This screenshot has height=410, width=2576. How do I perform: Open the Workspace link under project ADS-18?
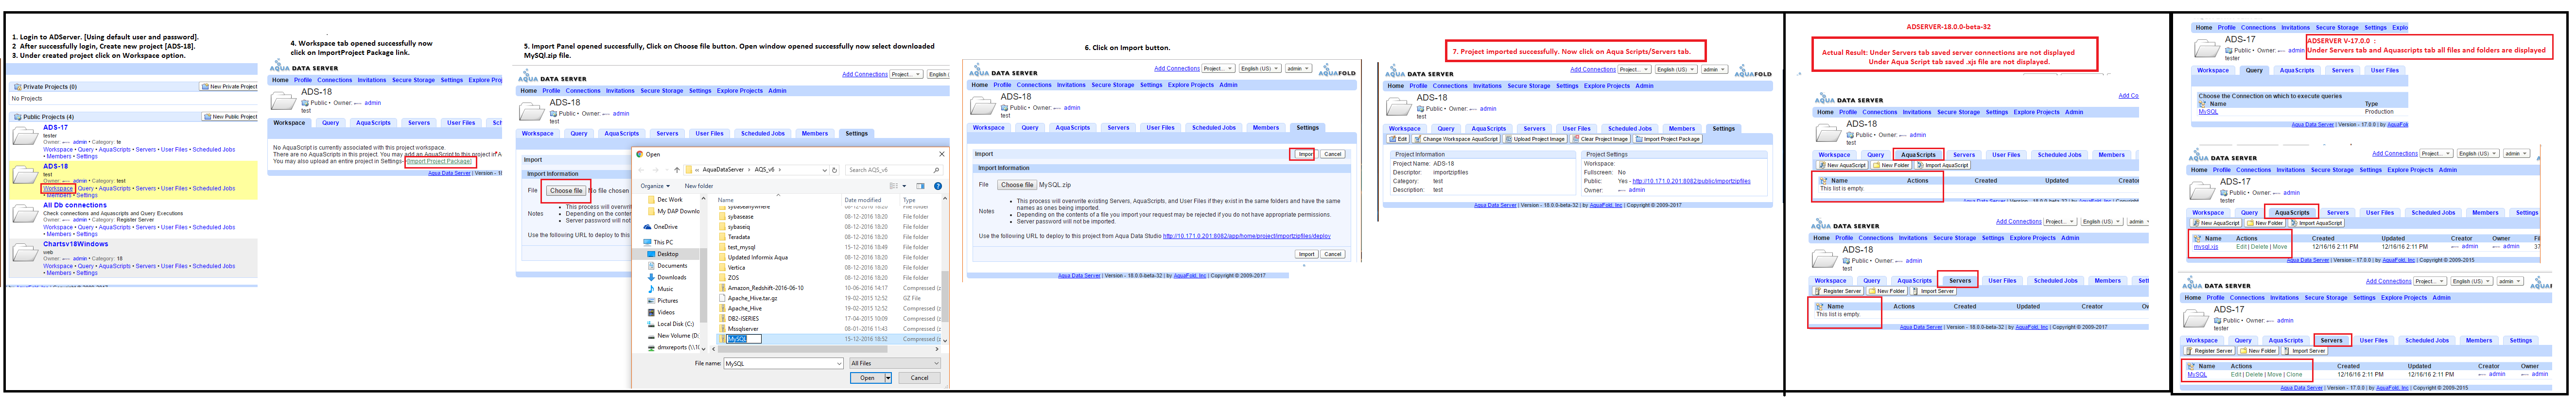[58, 188]
